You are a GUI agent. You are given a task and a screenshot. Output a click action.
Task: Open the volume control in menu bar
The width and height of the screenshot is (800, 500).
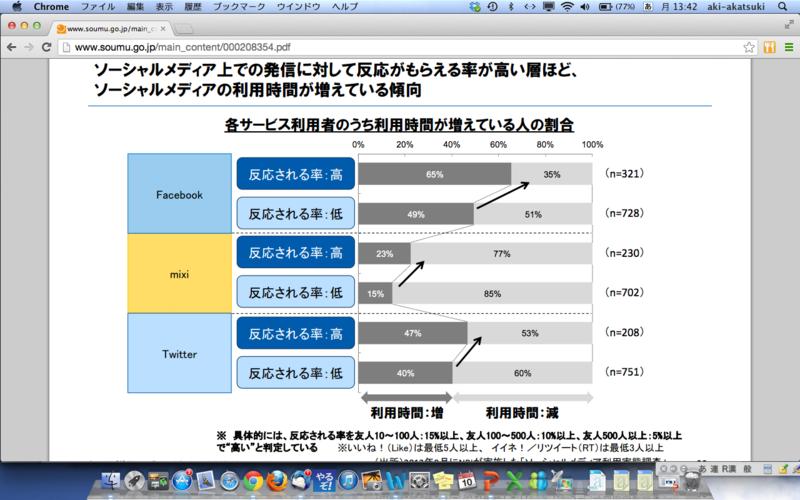tap(585, 7)
